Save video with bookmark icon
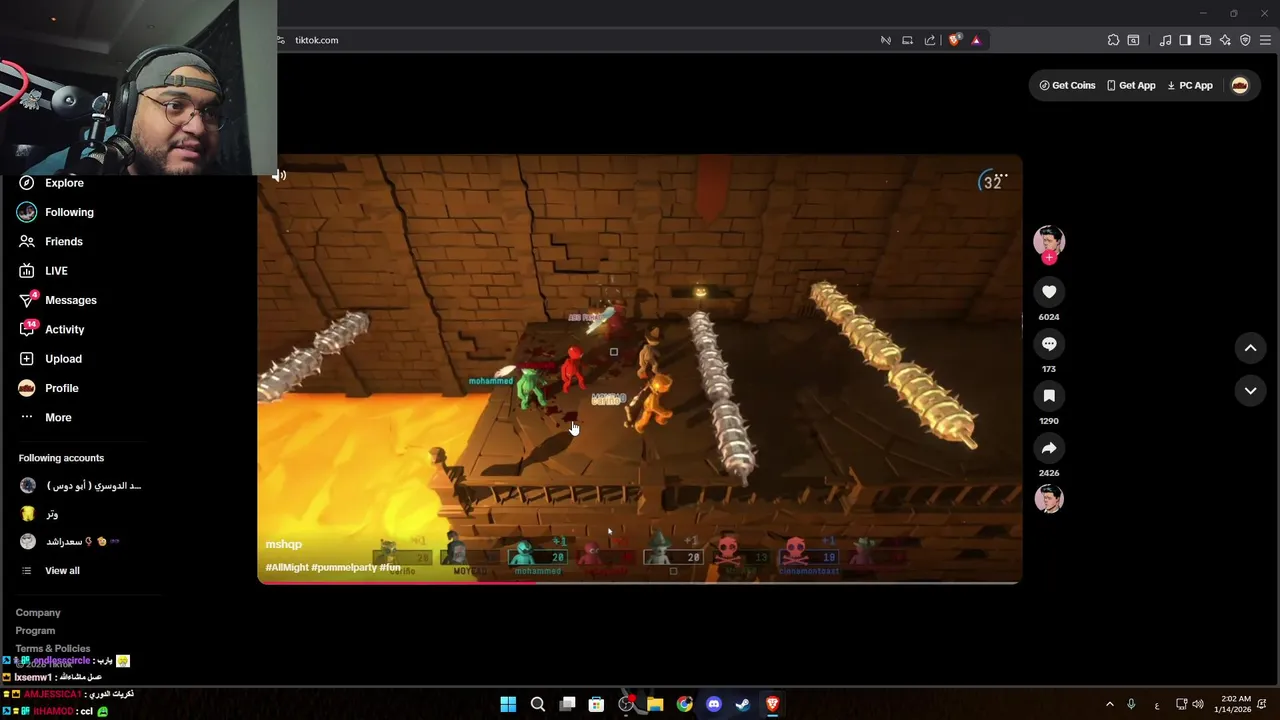The image size is (1280, 720). [x=1049, y=396]
